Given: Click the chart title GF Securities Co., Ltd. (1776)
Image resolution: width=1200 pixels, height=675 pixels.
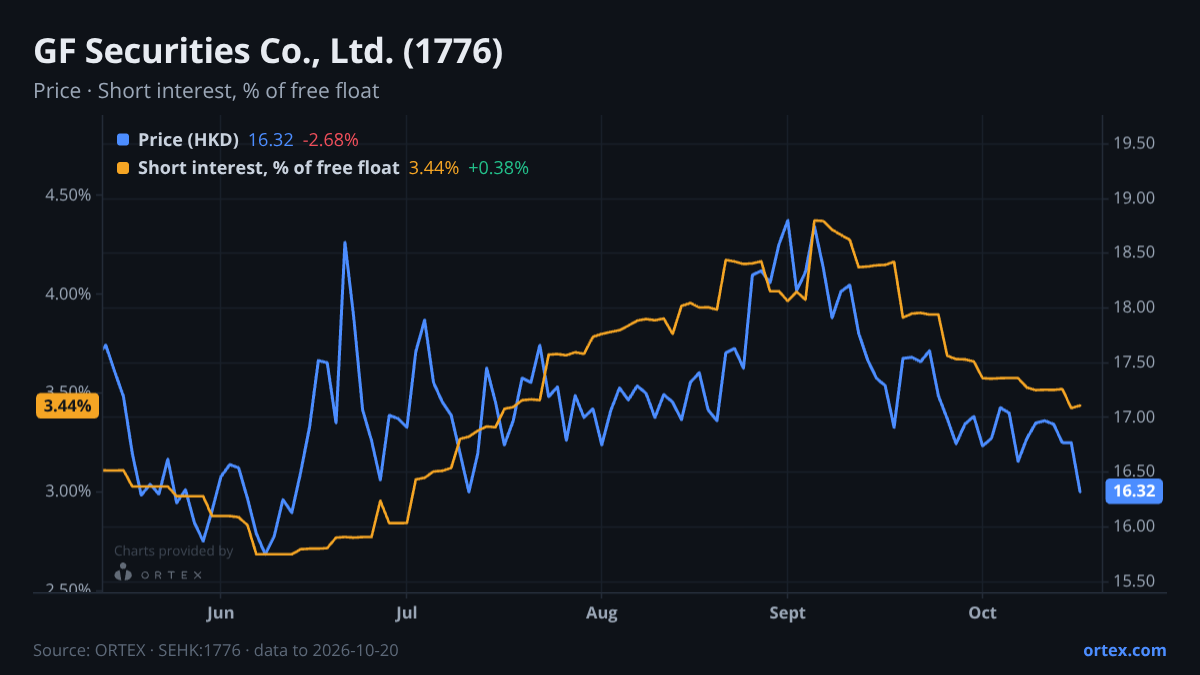Looking at the screenshot, I should (x=268, y=52).
